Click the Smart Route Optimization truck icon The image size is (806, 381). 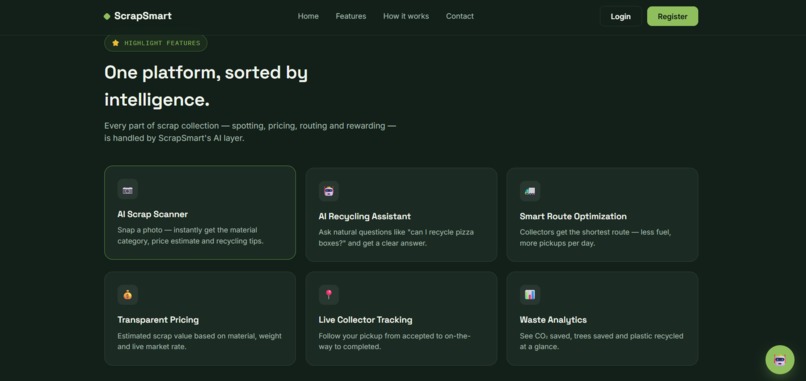[529, 191]
